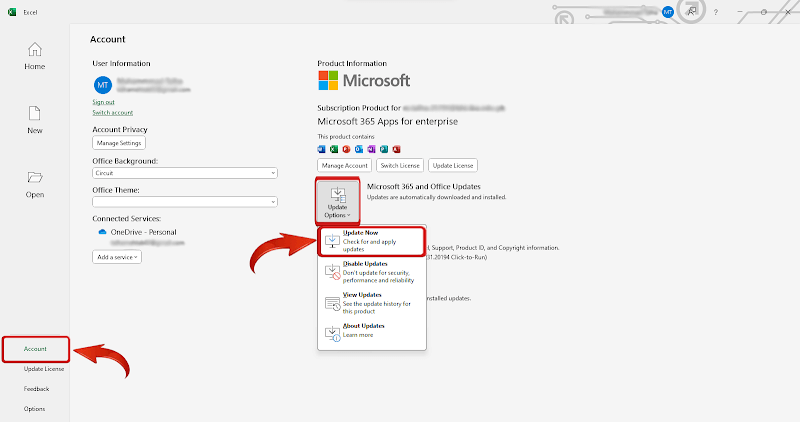Click the MT avatar under User Information
Screen dimensions: 800x422
[103, 85]
